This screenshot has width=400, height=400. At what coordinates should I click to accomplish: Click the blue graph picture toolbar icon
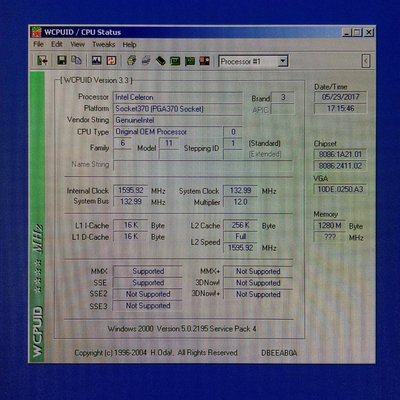pyautogui.click(x=97, y=60)
